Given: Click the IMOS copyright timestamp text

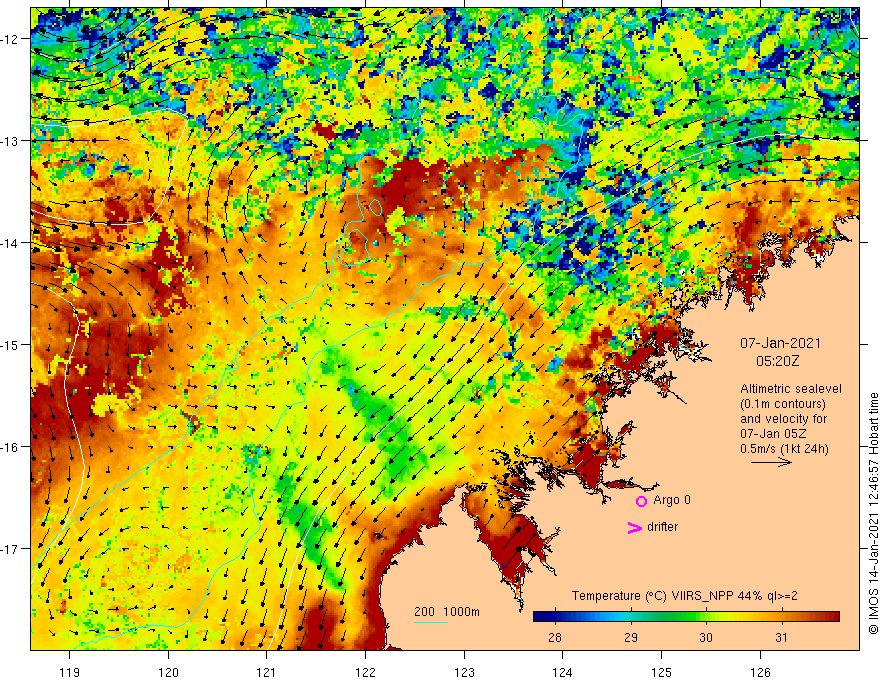Looking at the screenshot, I should coord(873,514).
